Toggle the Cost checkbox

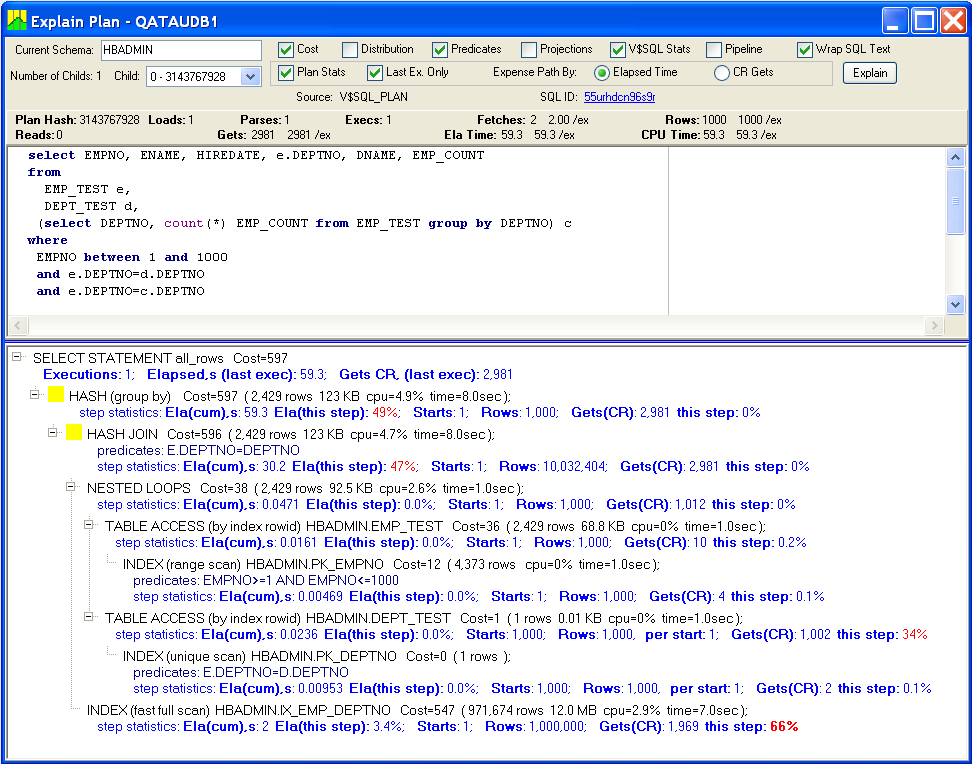(286, 50)
